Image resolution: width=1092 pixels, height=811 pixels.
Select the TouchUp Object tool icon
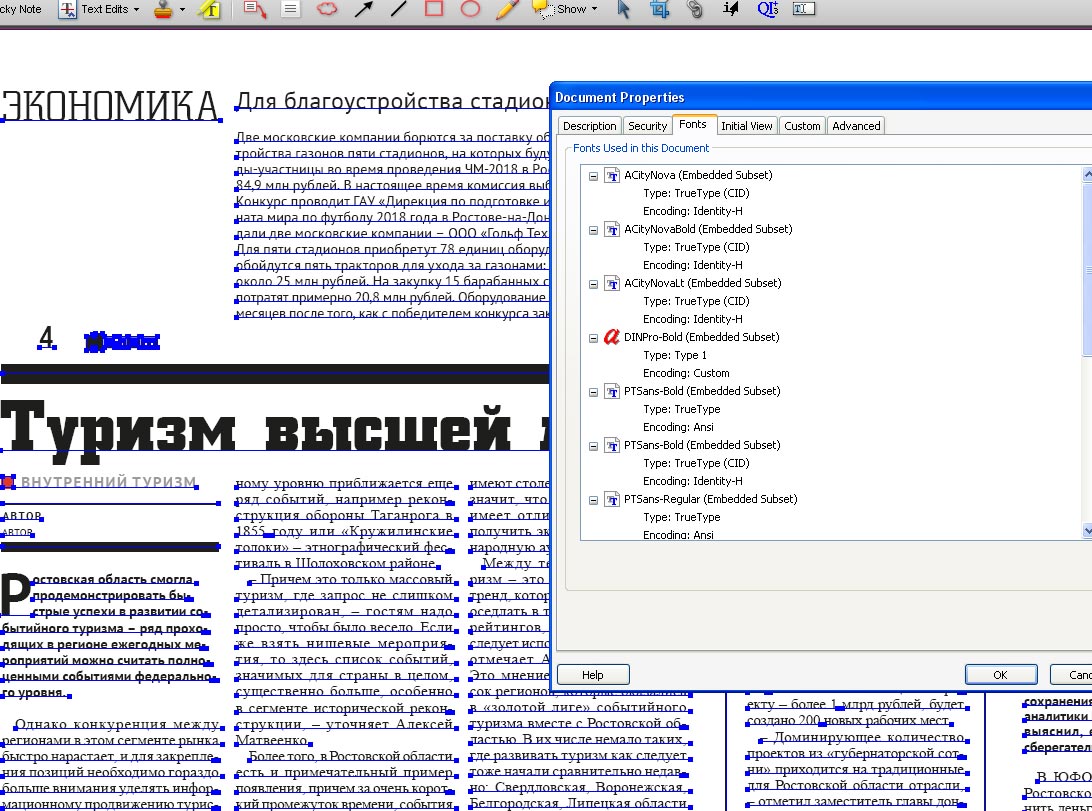(731, 9)
